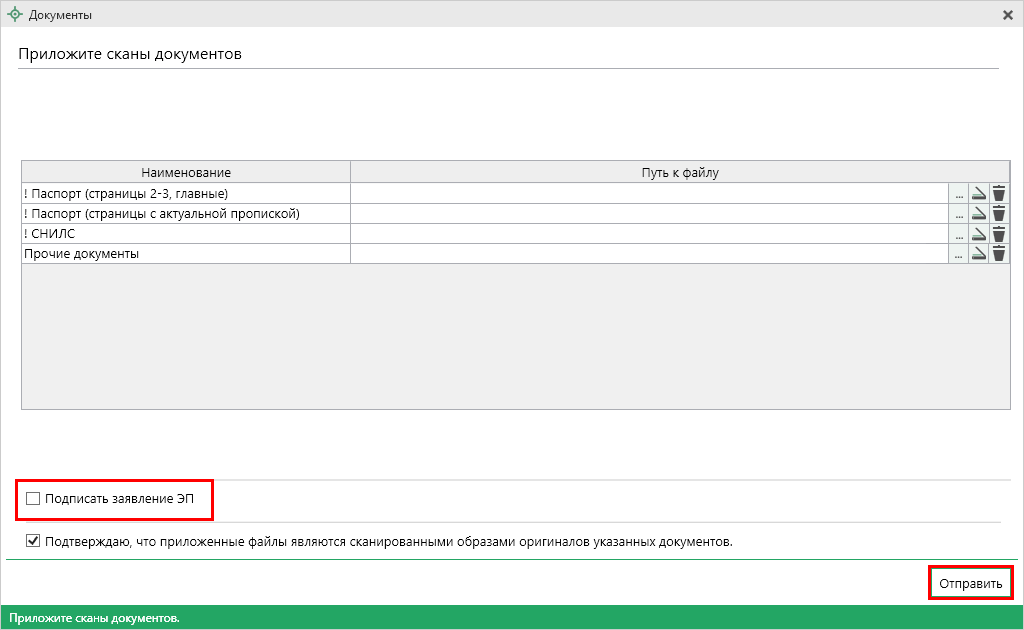The image size is (1024, 630).
Task: Click the file path field for СНИЛС
Action: tap(648, 234)
